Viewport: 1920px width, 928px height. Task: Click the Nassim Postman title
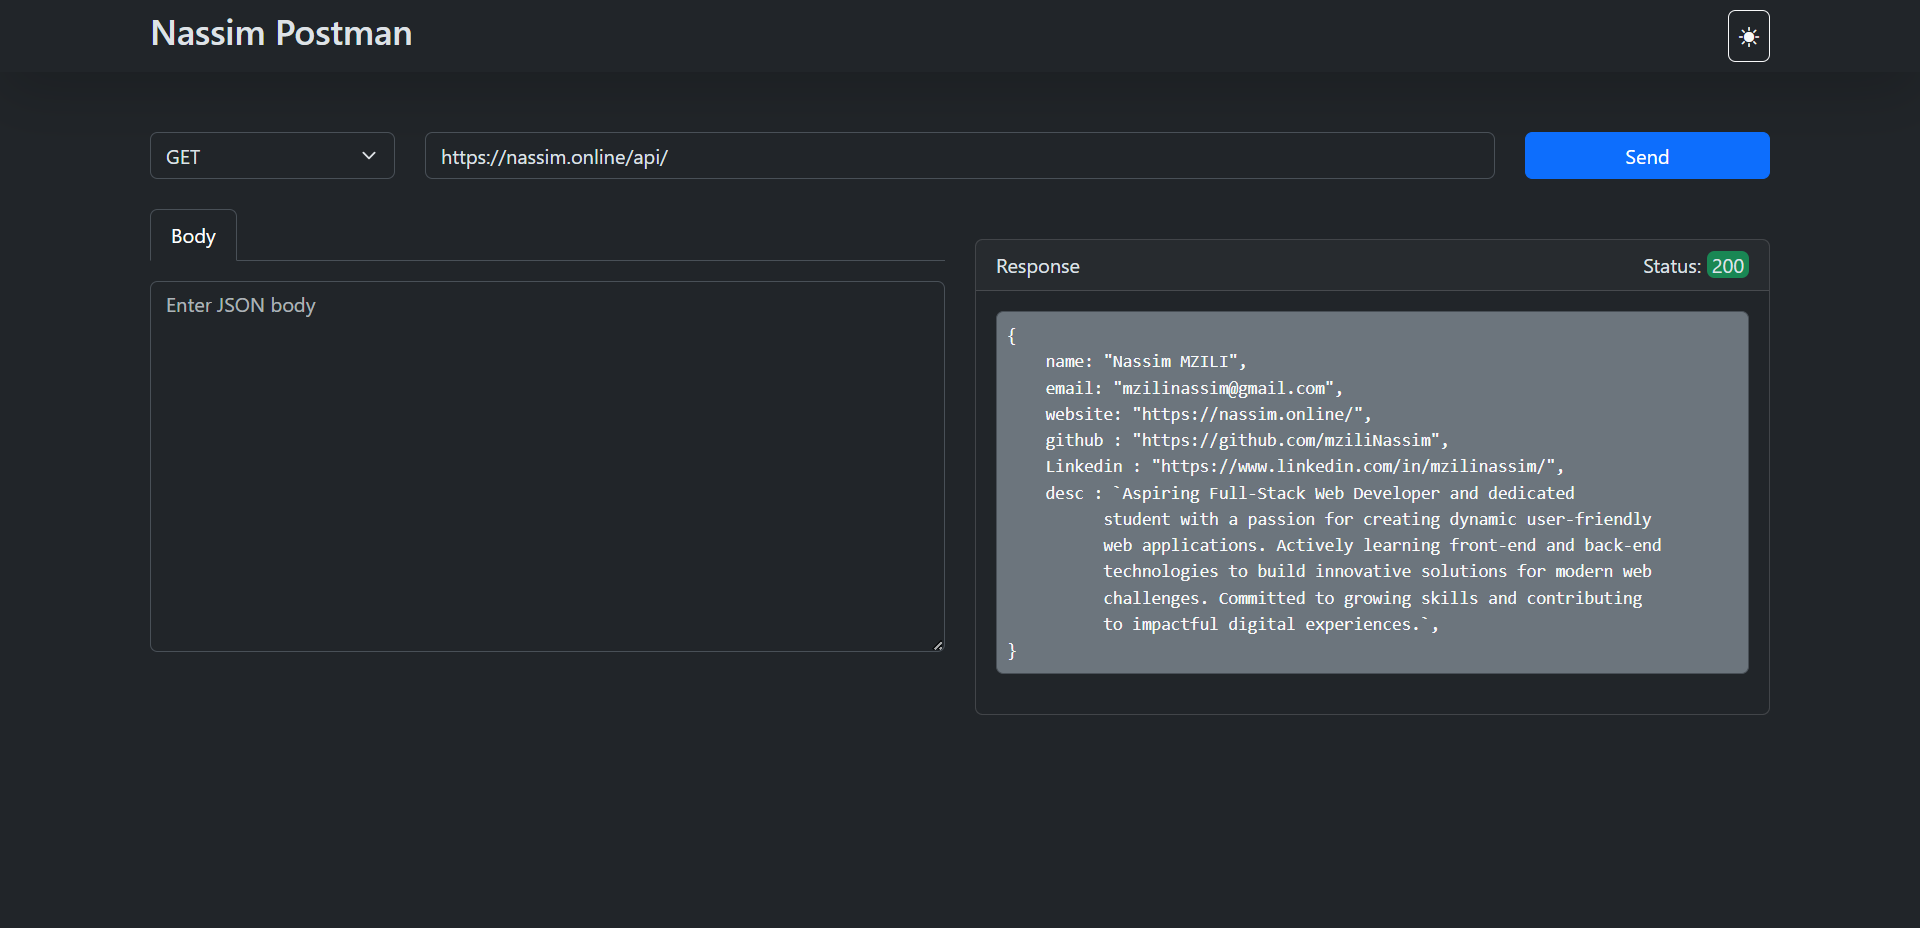click(x=281, y=33)
